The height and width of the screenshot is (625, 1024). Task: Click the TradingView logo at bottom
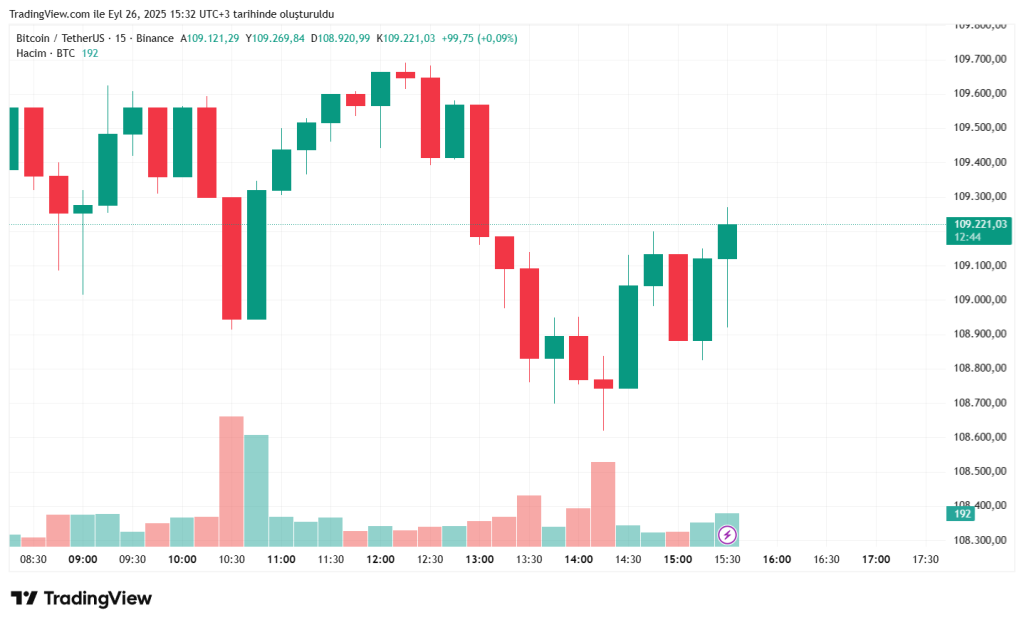82,598
